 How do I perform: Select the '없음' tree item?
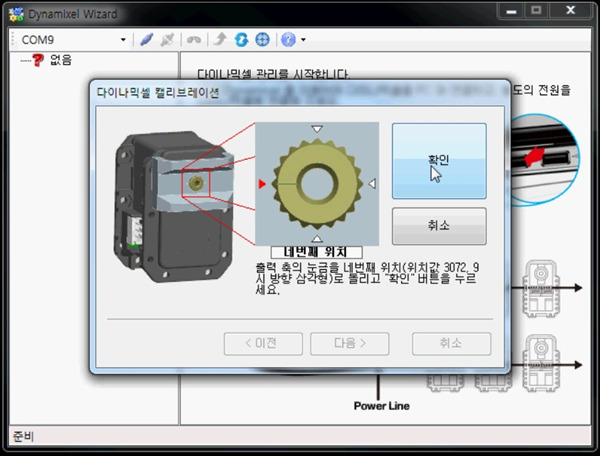60,60
